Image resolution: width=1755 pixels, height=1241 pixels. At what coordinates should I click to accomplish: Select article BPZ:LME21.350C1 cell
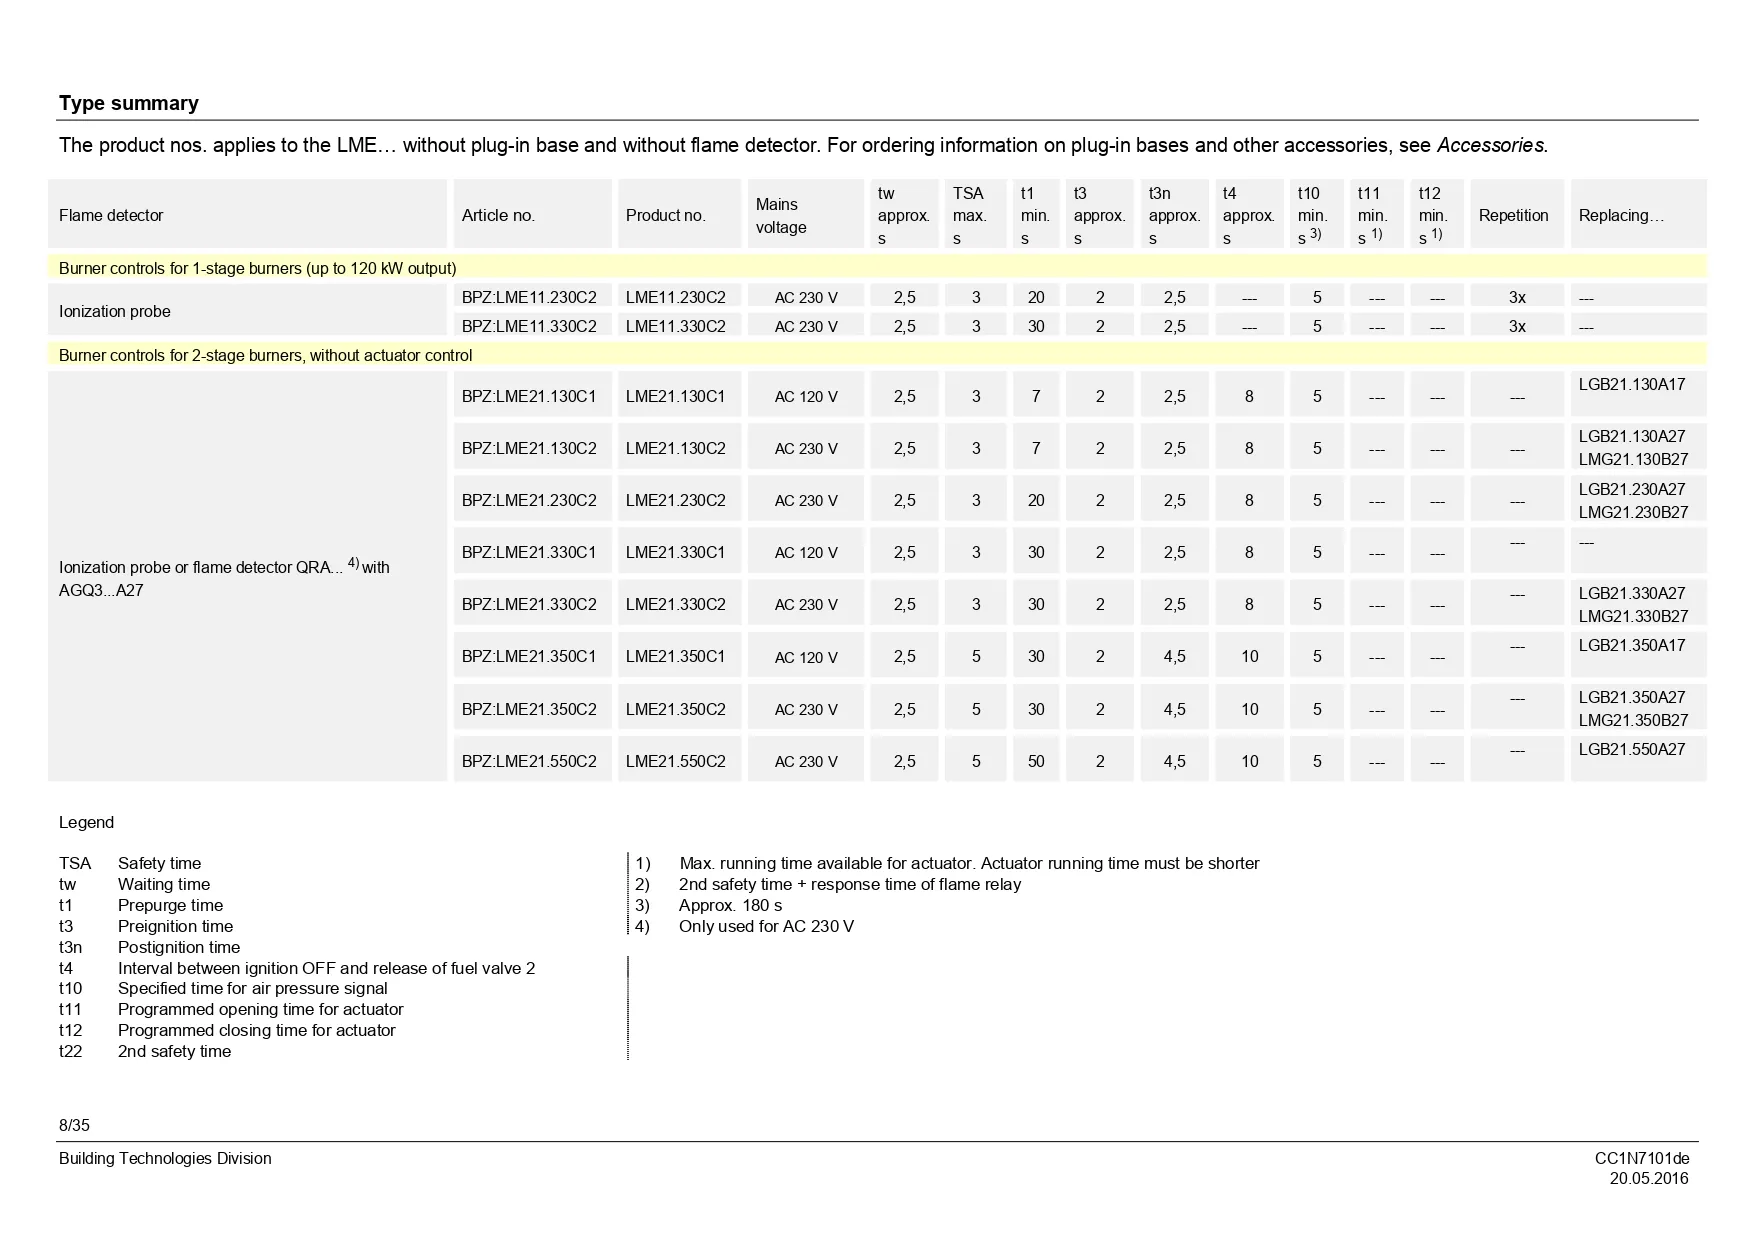[529, 656]
